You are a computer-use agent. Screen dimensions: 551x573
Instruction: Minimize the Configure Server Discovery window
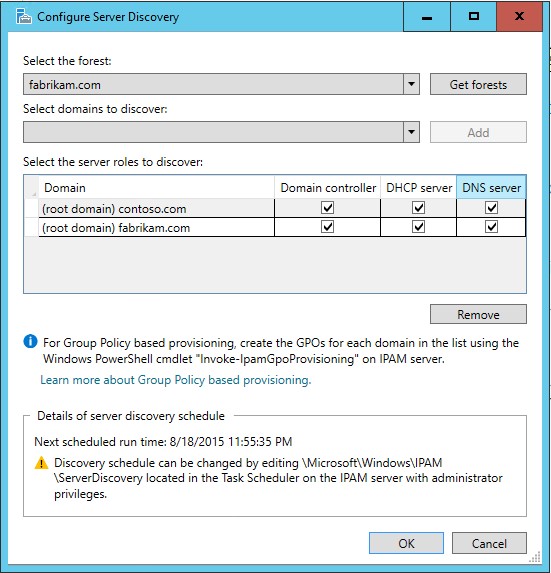427,17
